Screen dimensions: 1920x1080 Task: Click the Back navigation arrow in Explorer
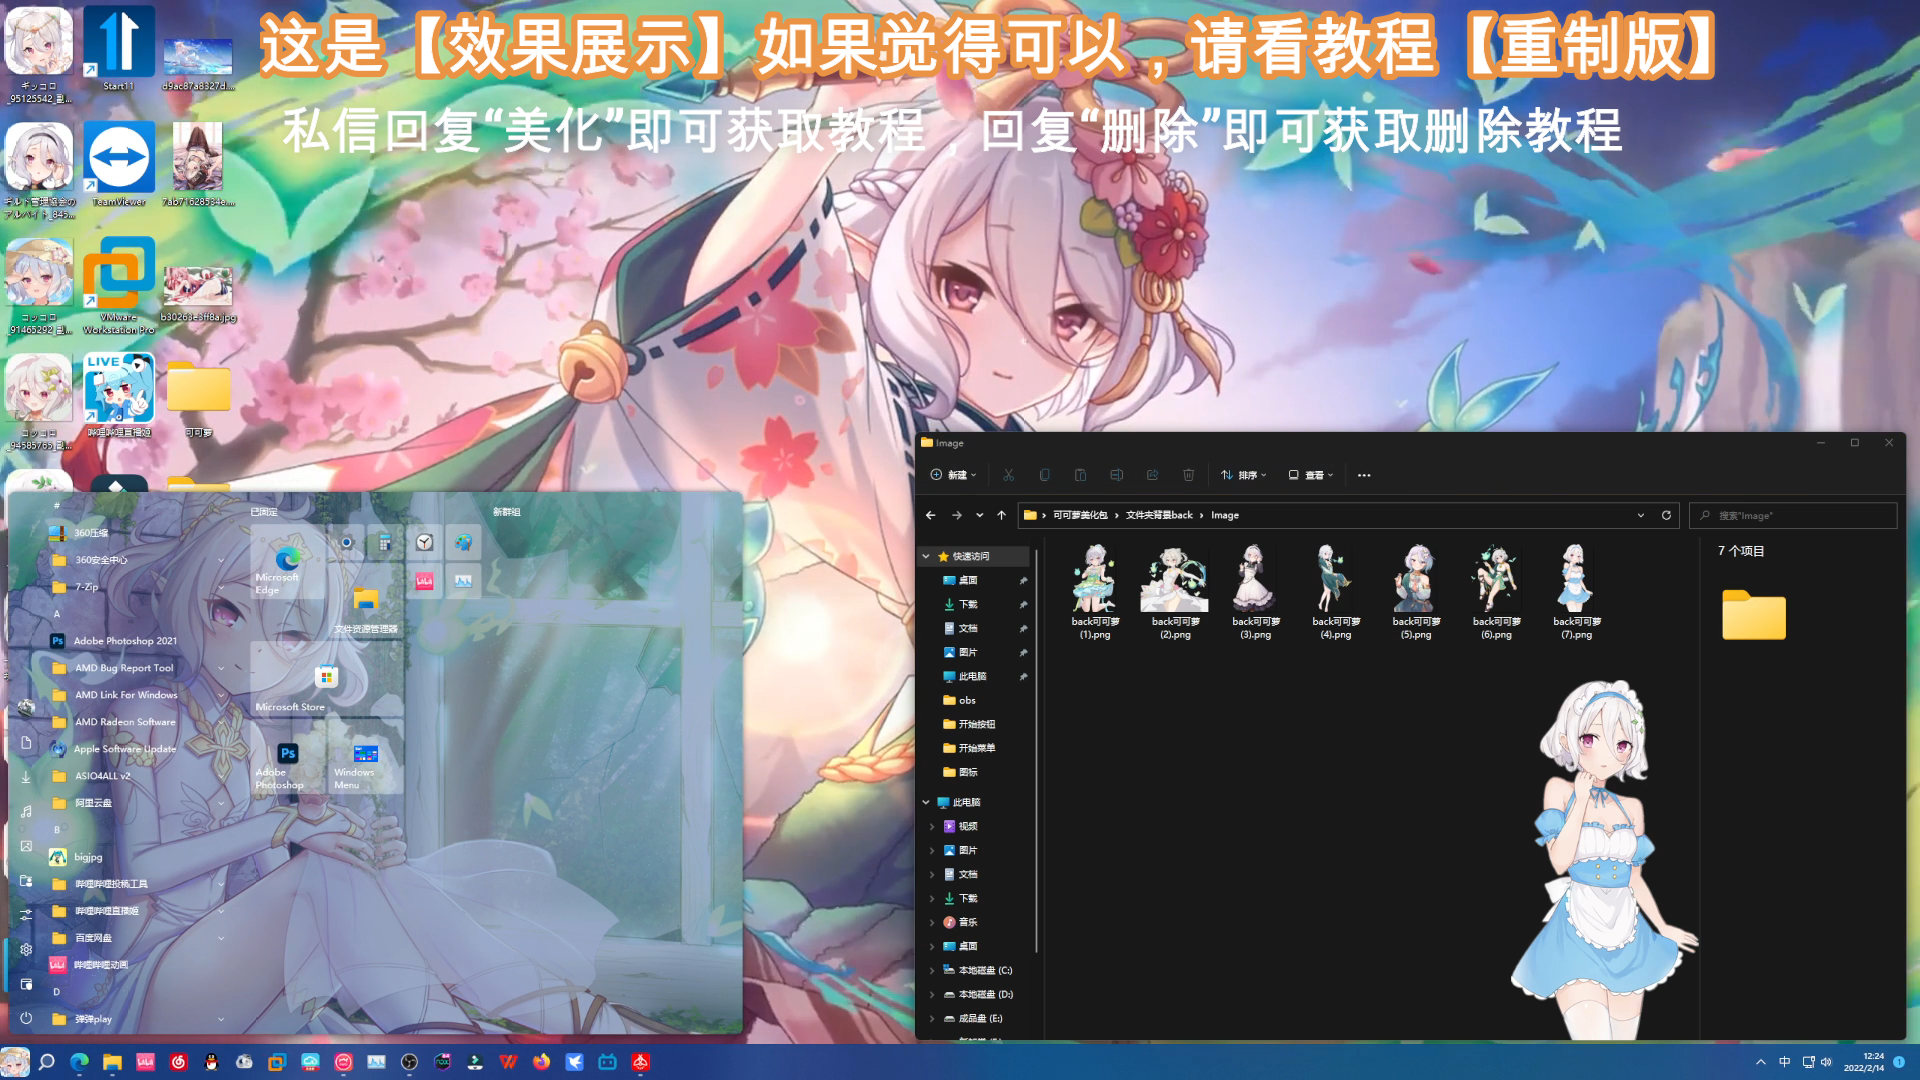(x=930, y=515)
